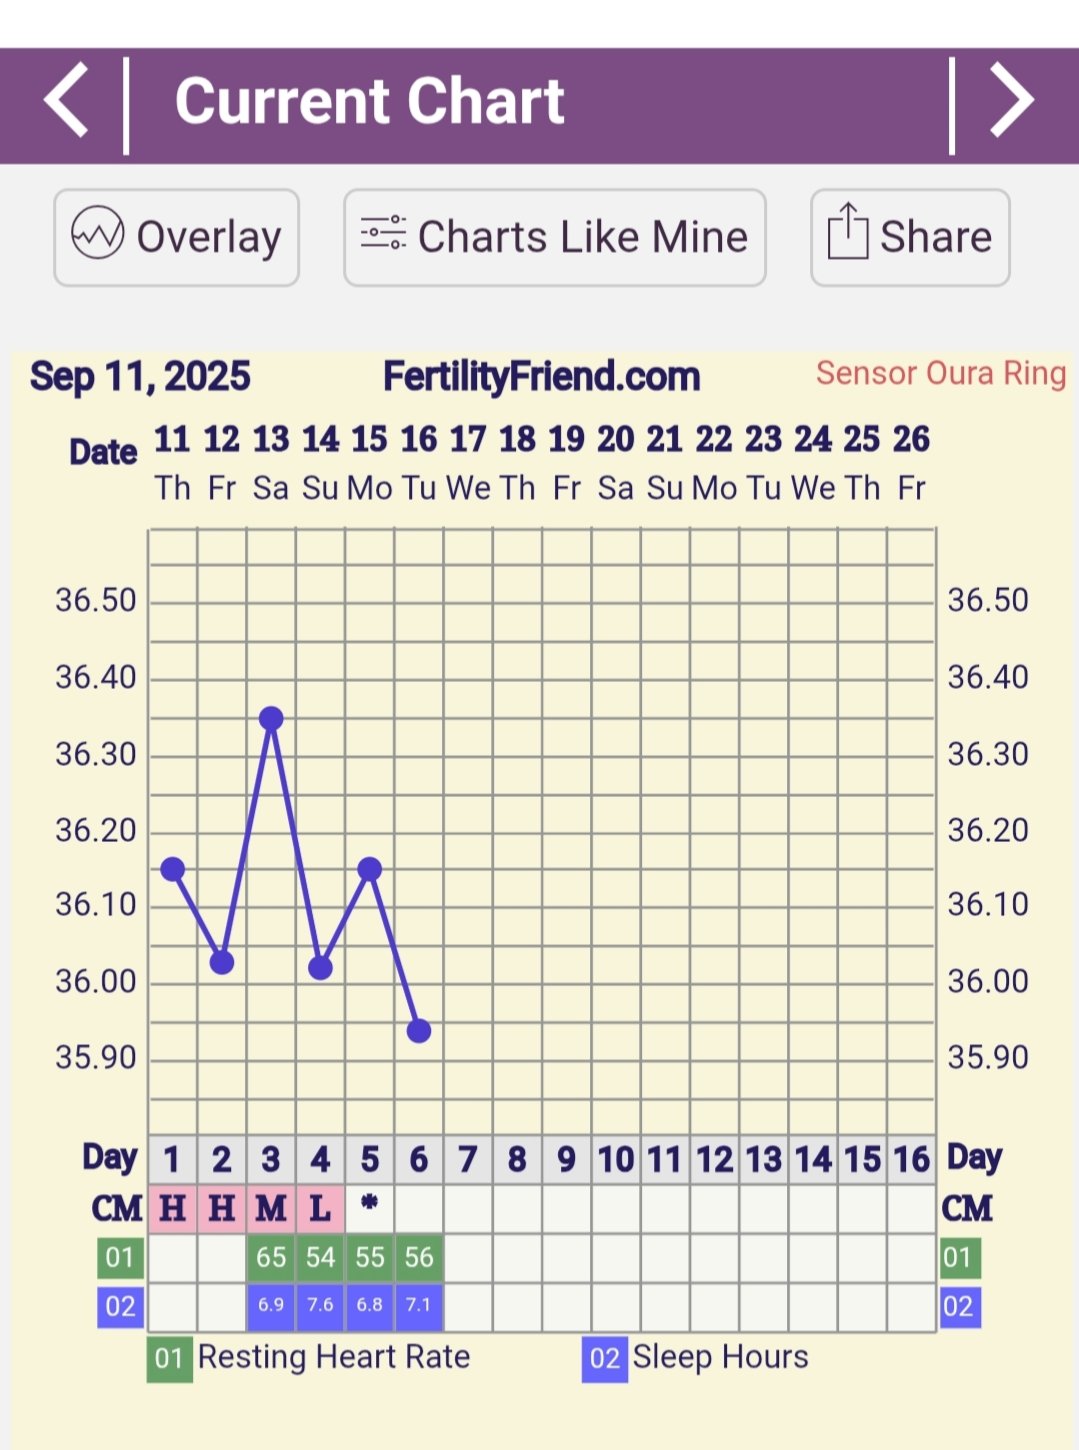The height and width of the screenshot is (1450, 1079).
Task: Open the FertilityFriend.com link
Action: tap(541, 377)
